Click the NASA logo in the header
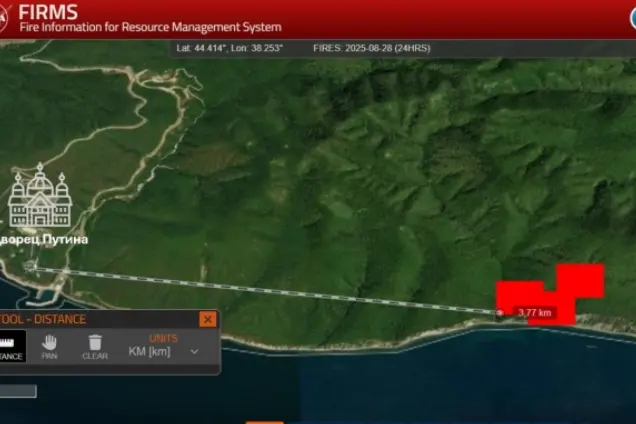 (x=4, y=18)
